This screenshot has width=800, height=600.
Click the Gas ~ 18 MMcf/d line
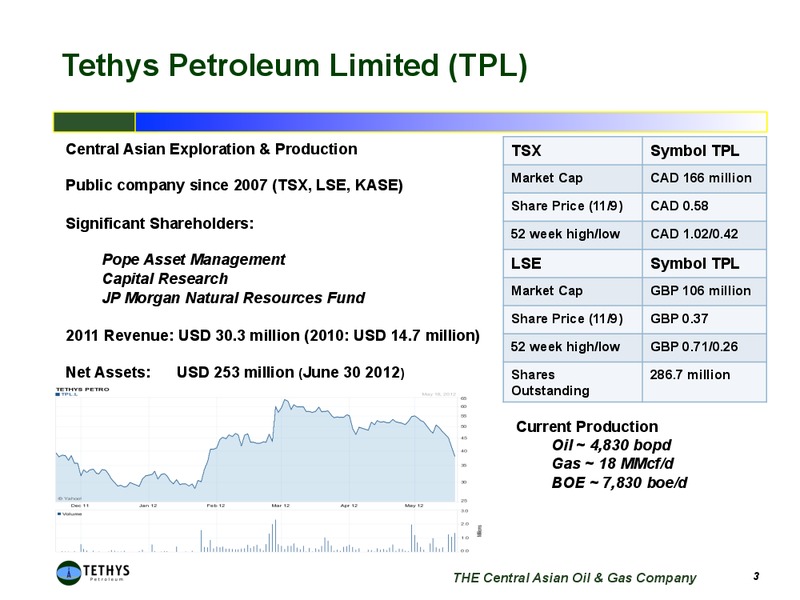(613, 463)
